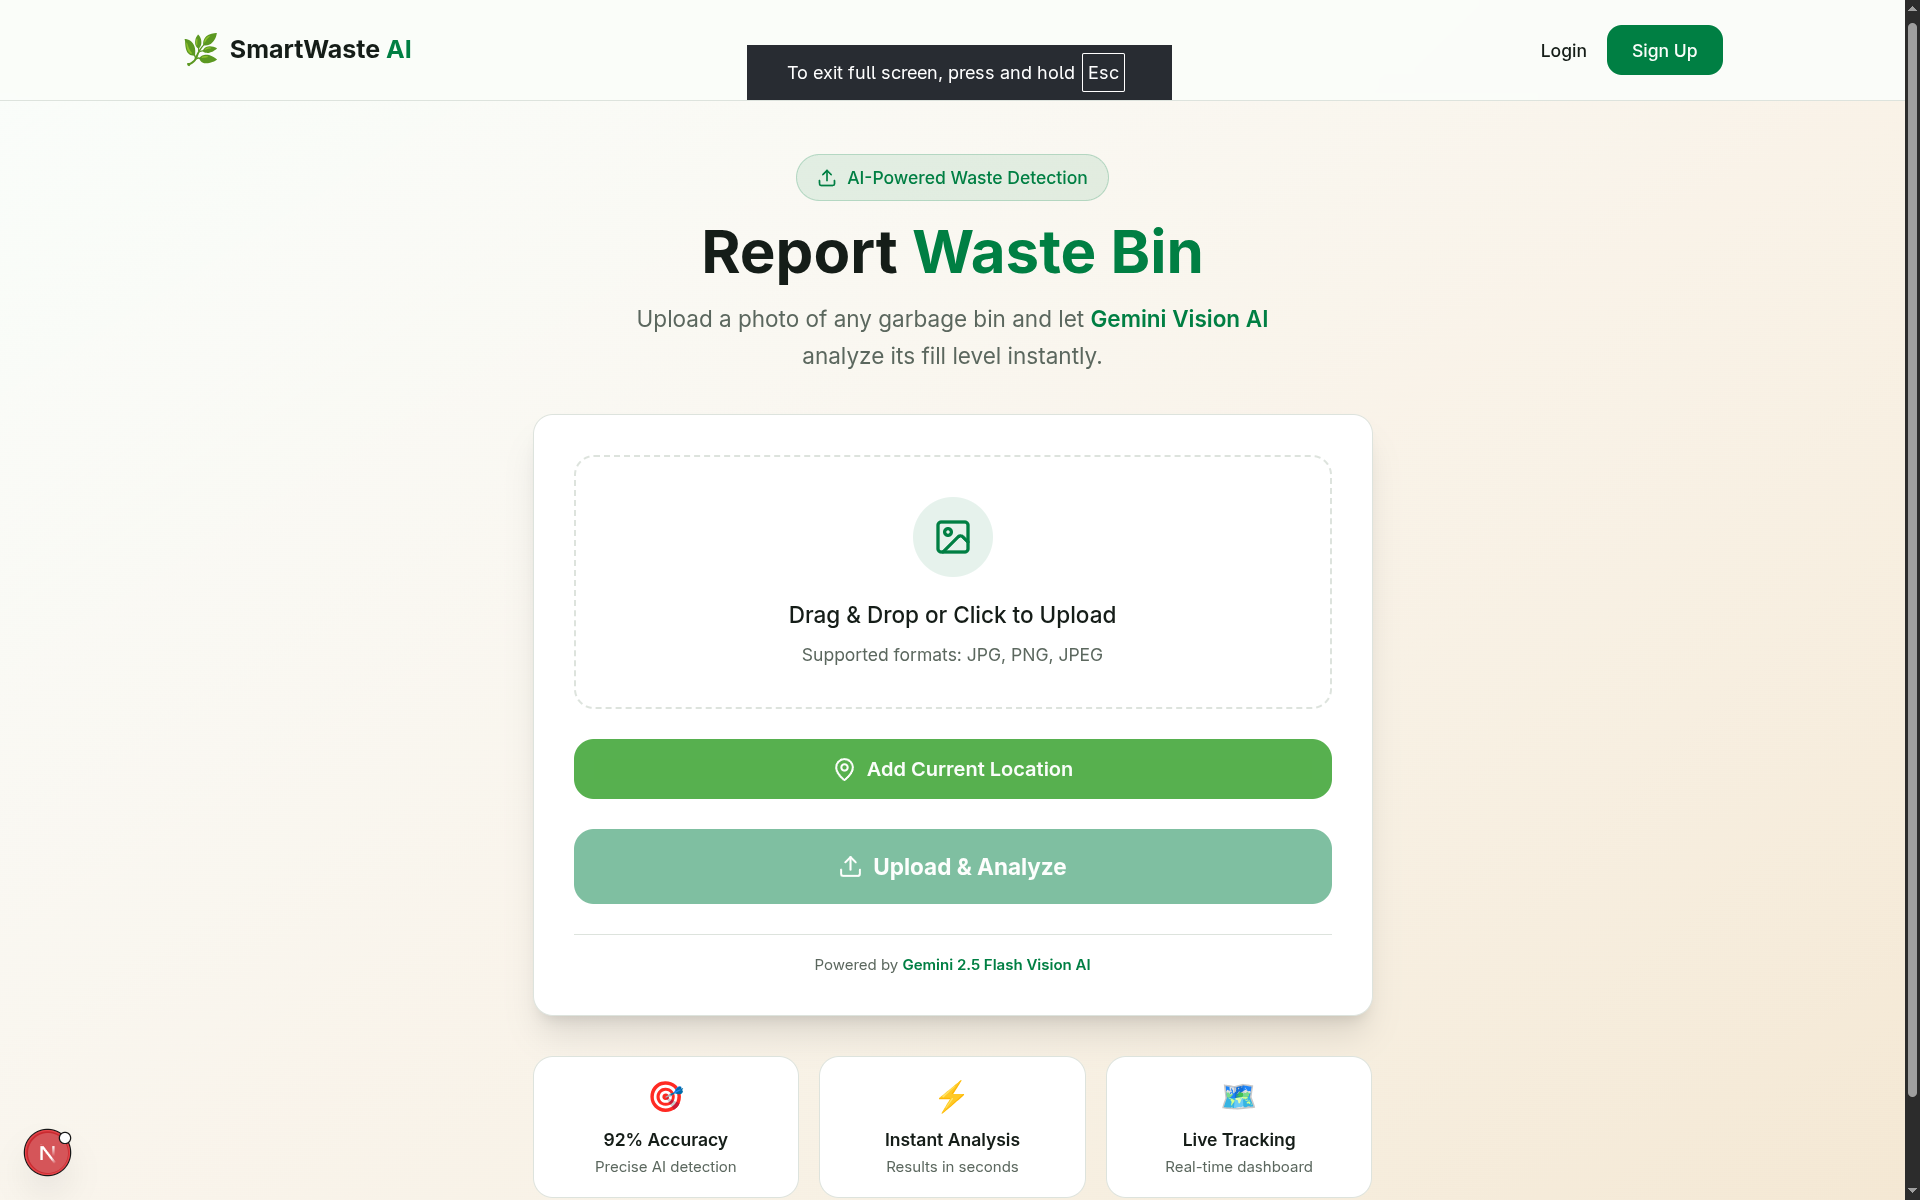This screenshot has width=1920, height=1200.
Task: Click the map icon above Live Tracking
Action: [1238, 1096]
